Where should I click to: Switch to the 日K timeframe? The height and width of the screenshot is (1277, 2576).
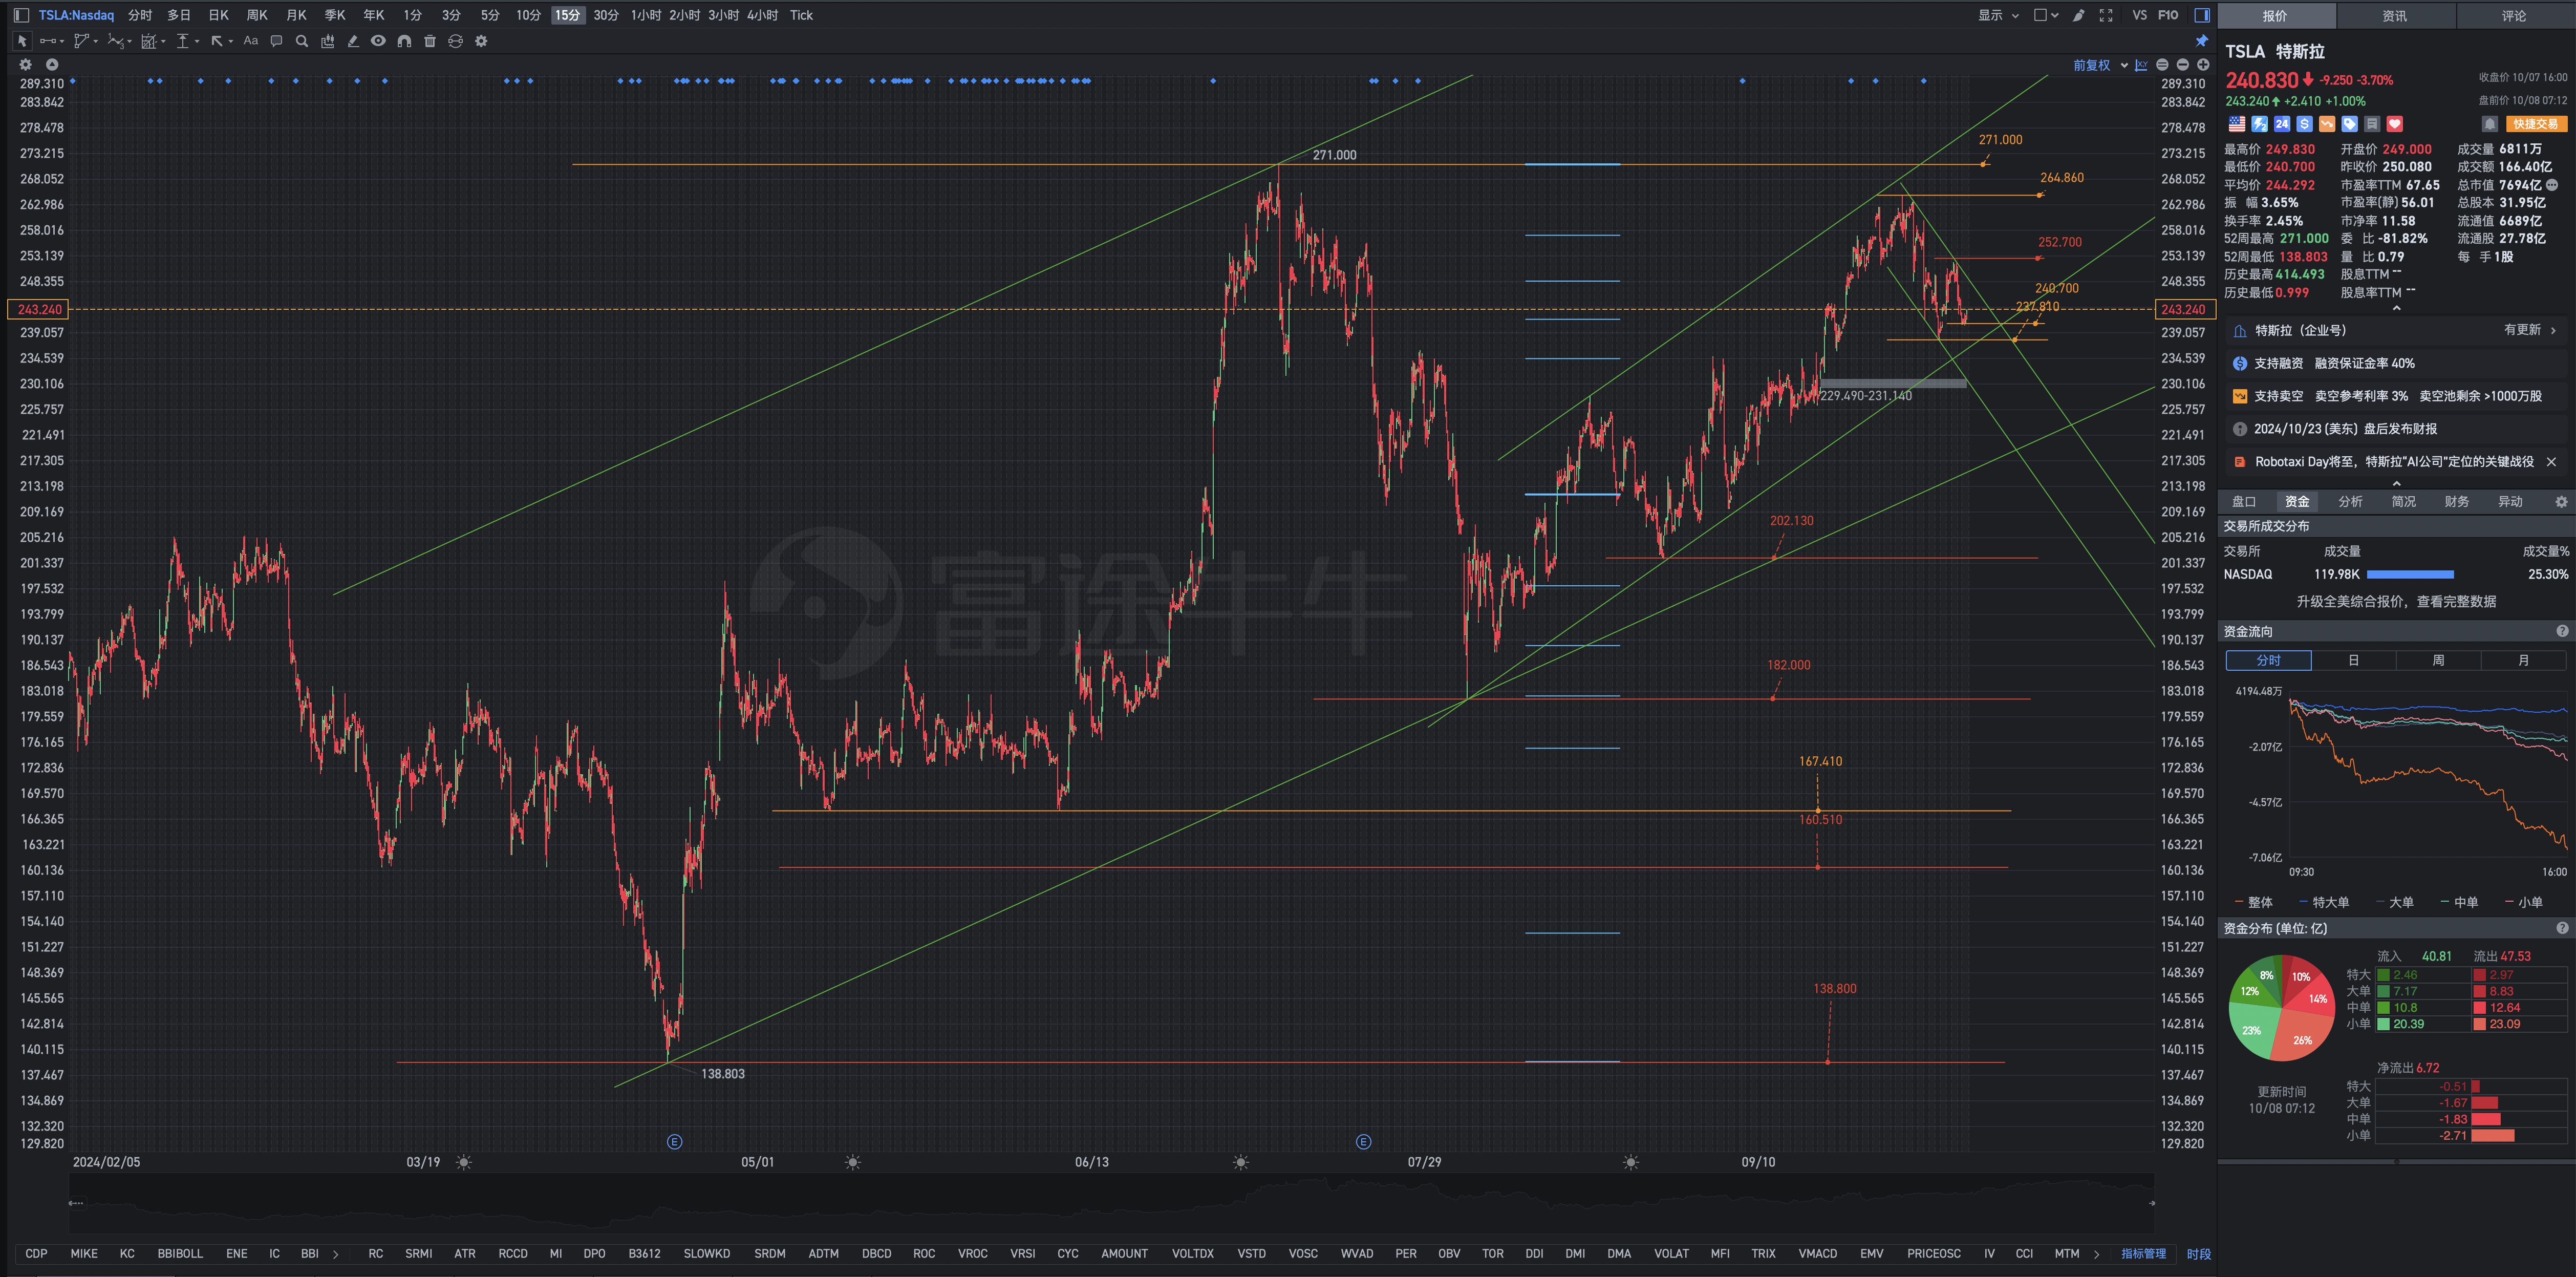(x=218, y=15)
